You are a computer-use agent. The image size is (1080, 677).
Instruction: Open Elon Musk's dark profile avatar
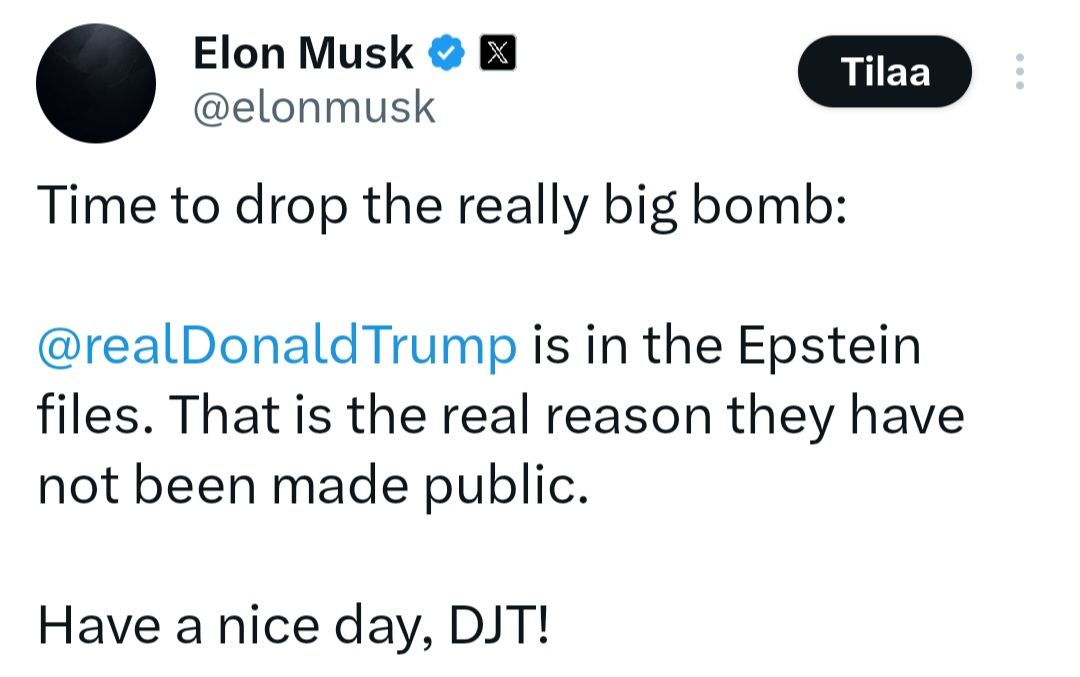pos(96,83)
